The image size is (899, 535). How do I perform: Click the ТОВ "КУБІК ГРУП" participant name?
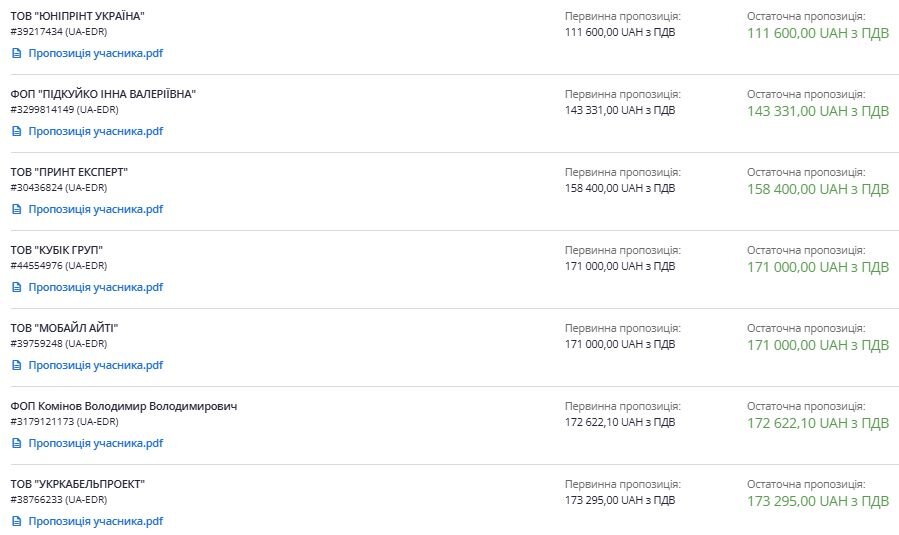coord(57,250)
